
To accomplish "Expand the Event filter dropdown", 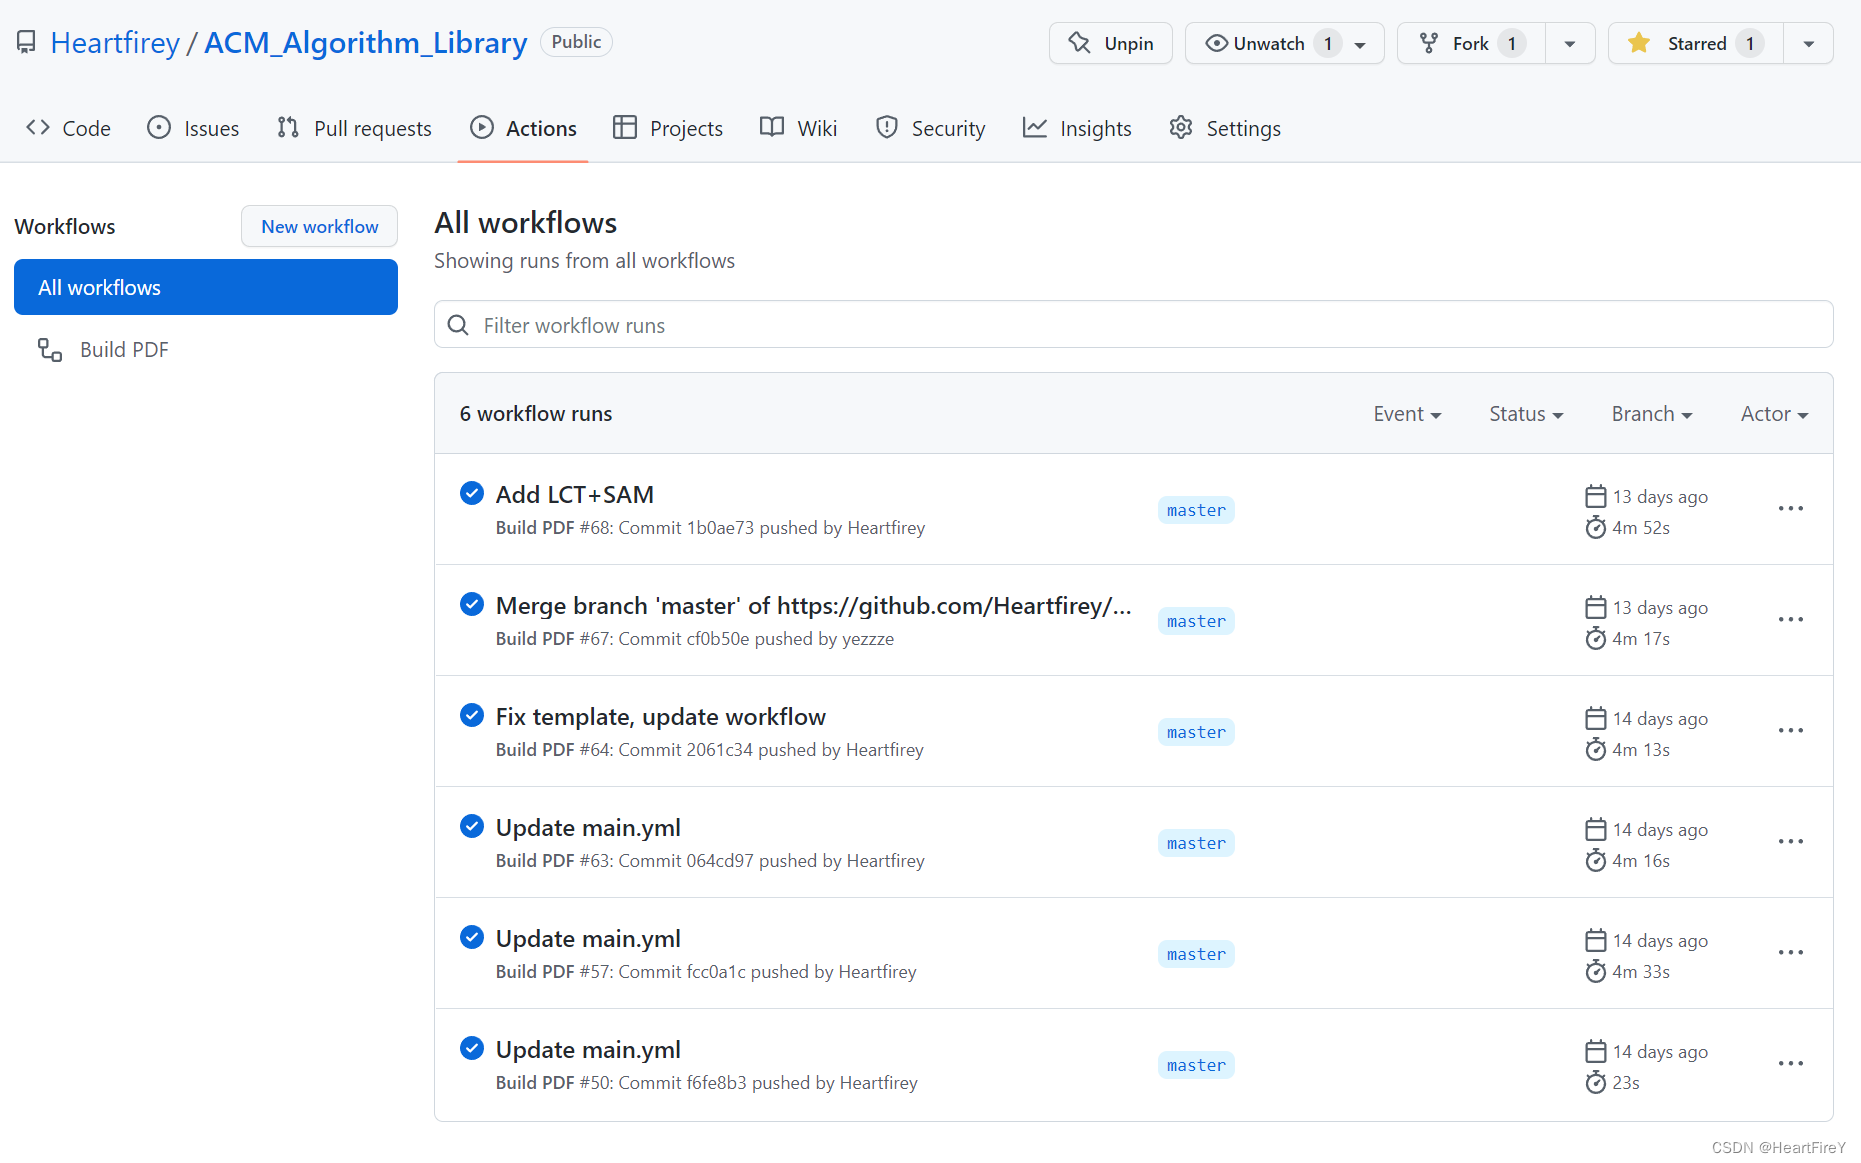I will pos(1407,414).
